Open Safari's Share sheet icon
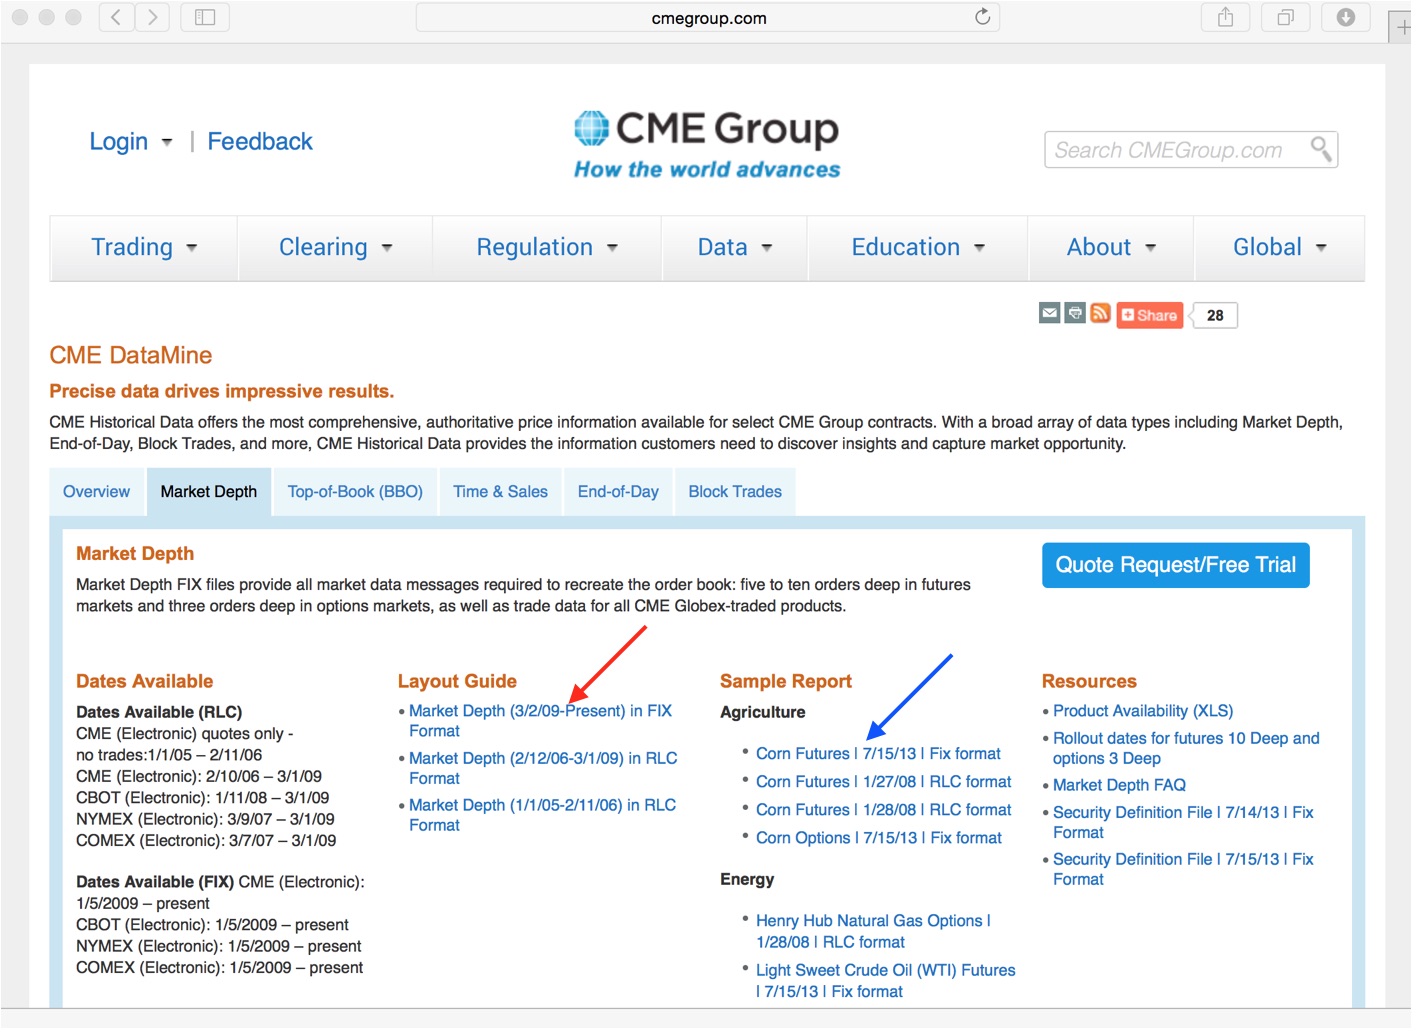The width and height of the screenshot is (1418, 1032). (1225, 17)
